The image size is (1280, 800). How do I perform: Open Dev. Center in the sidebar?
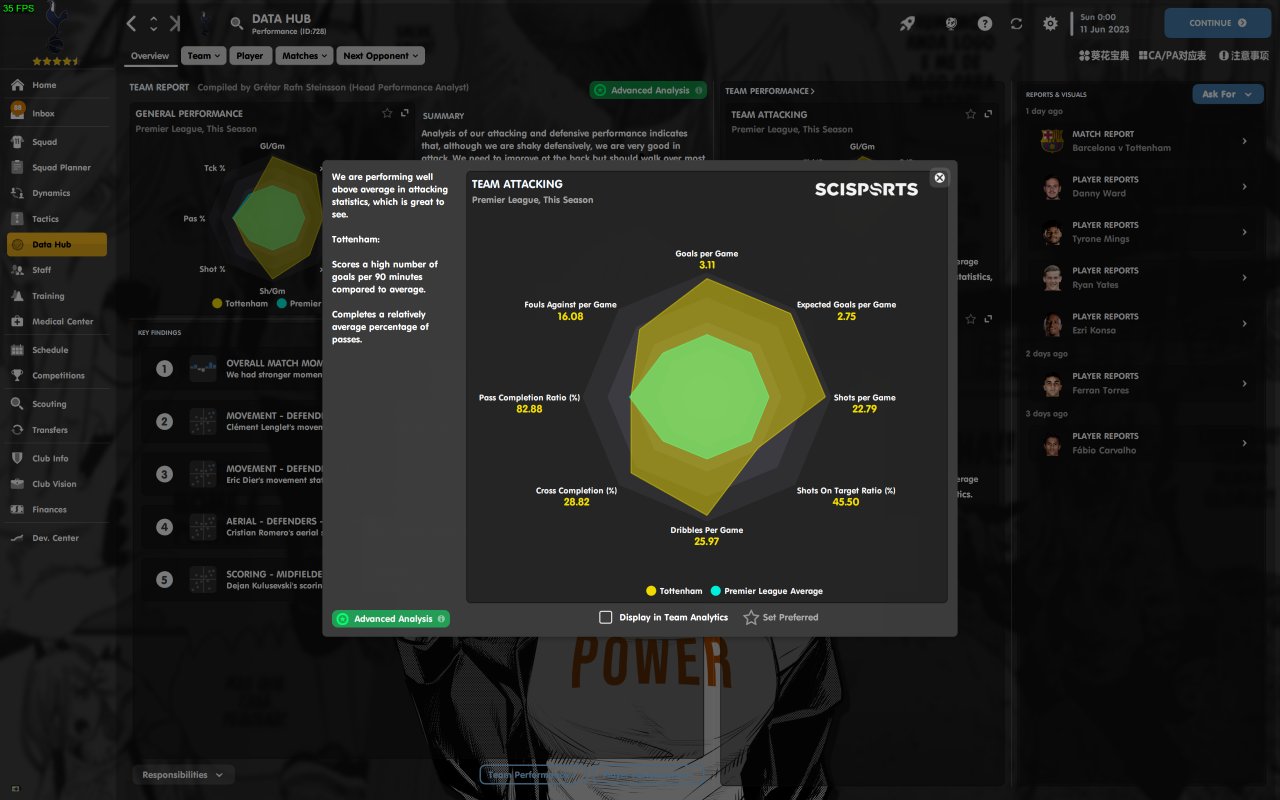[56, 538]
